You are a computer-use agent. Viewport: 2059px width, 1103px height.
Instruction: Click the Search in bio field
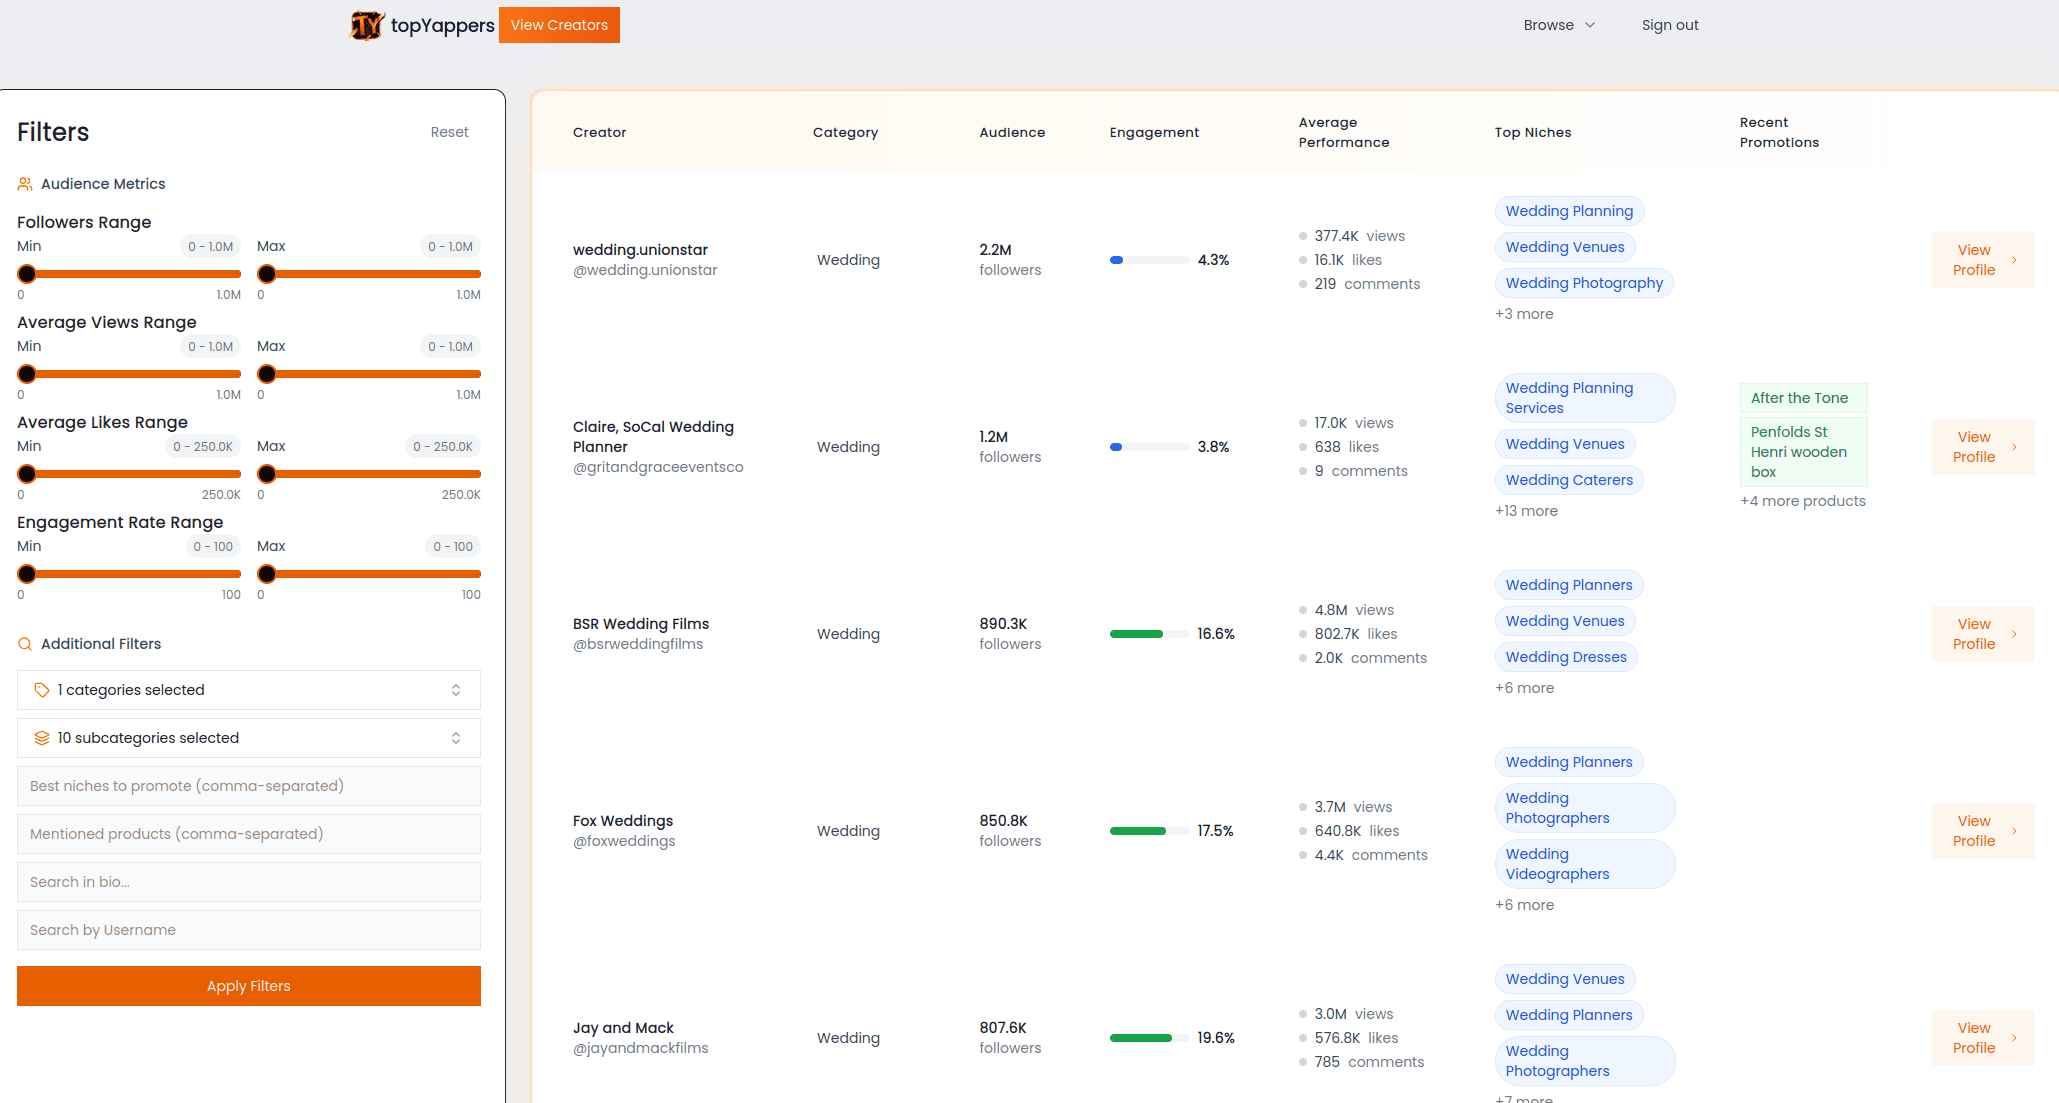tap(249, 882)
